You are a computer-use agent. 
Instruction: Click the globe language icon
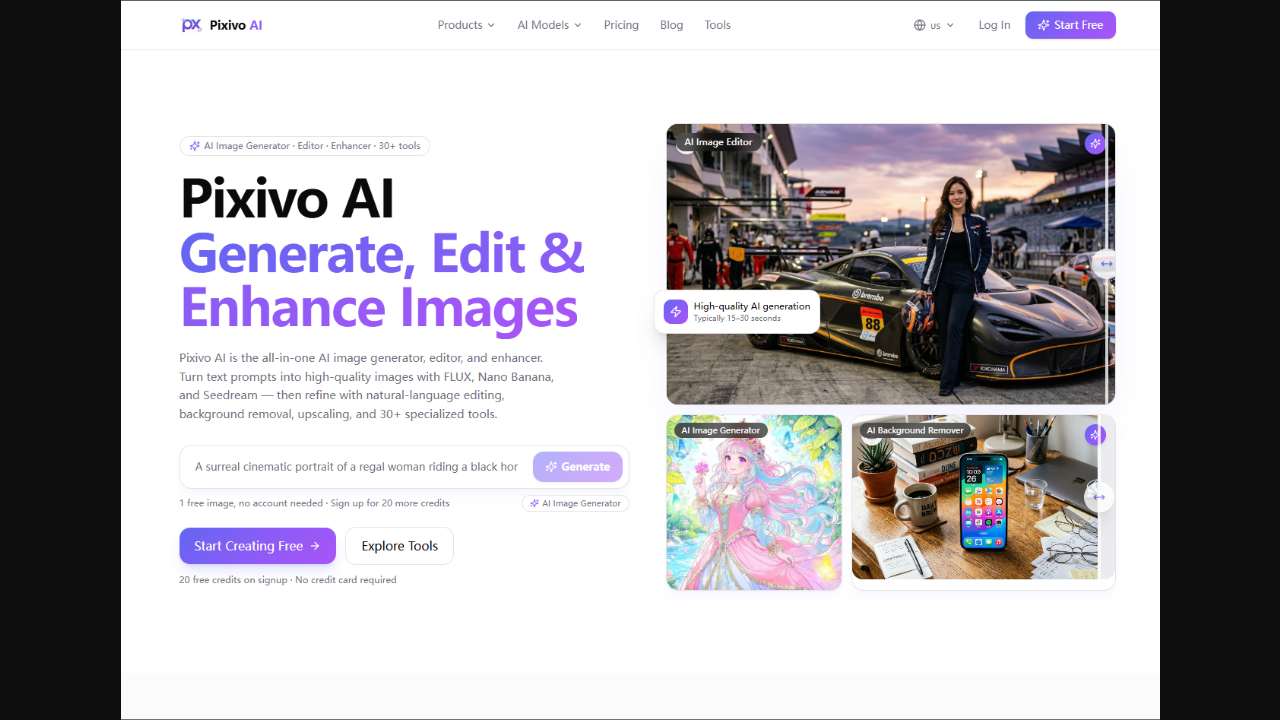pos(920,25)
